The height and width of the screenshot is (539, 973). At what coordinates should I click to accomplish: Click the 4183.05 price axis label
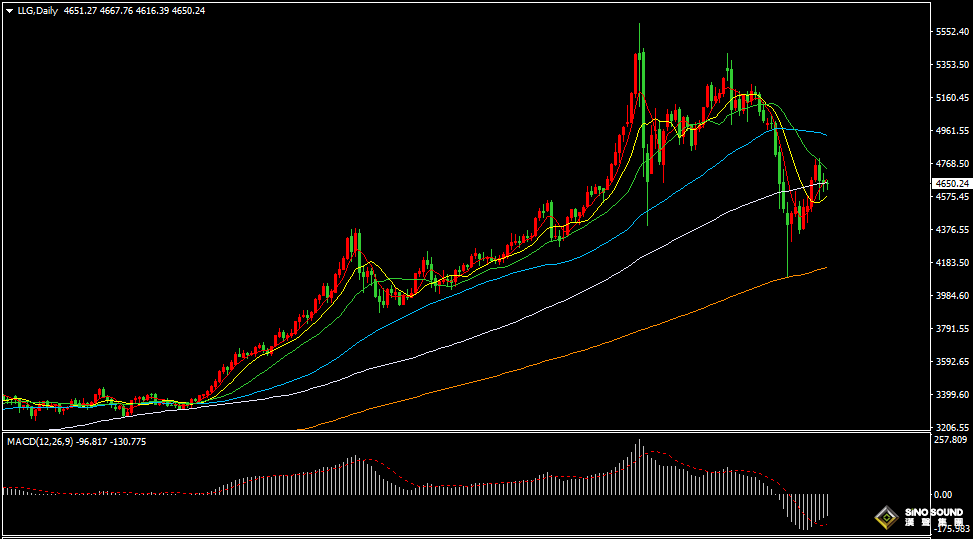pos(951,263)
